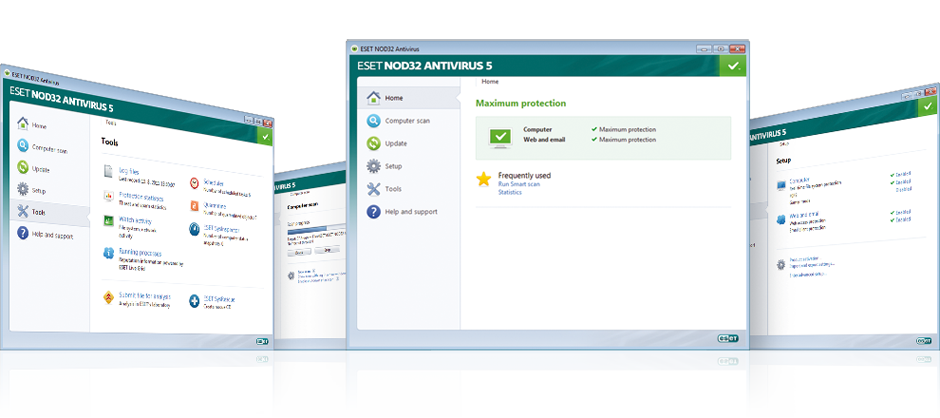Open Computer scan in Tools window sidebar
940x418 pixels.
[x=50, y=149]
